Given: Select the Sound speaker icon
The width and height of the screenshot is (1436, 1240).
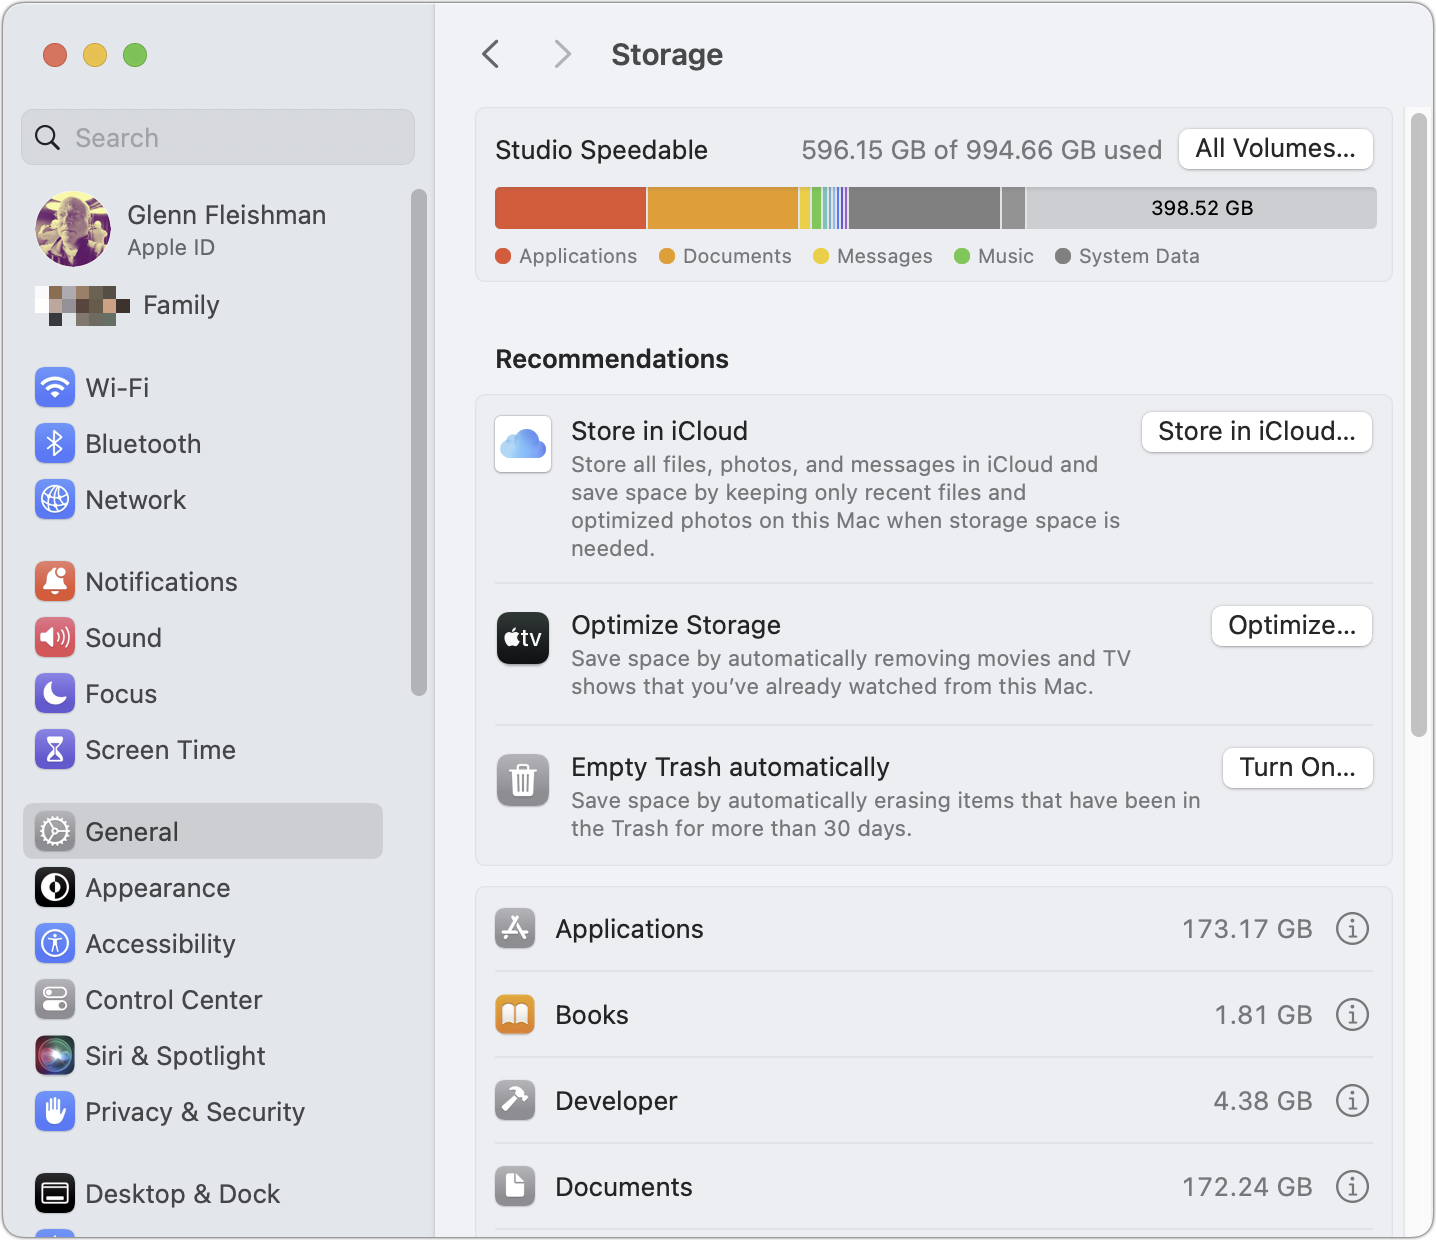Looking at the screenshot, I should (x=55, y=637).
